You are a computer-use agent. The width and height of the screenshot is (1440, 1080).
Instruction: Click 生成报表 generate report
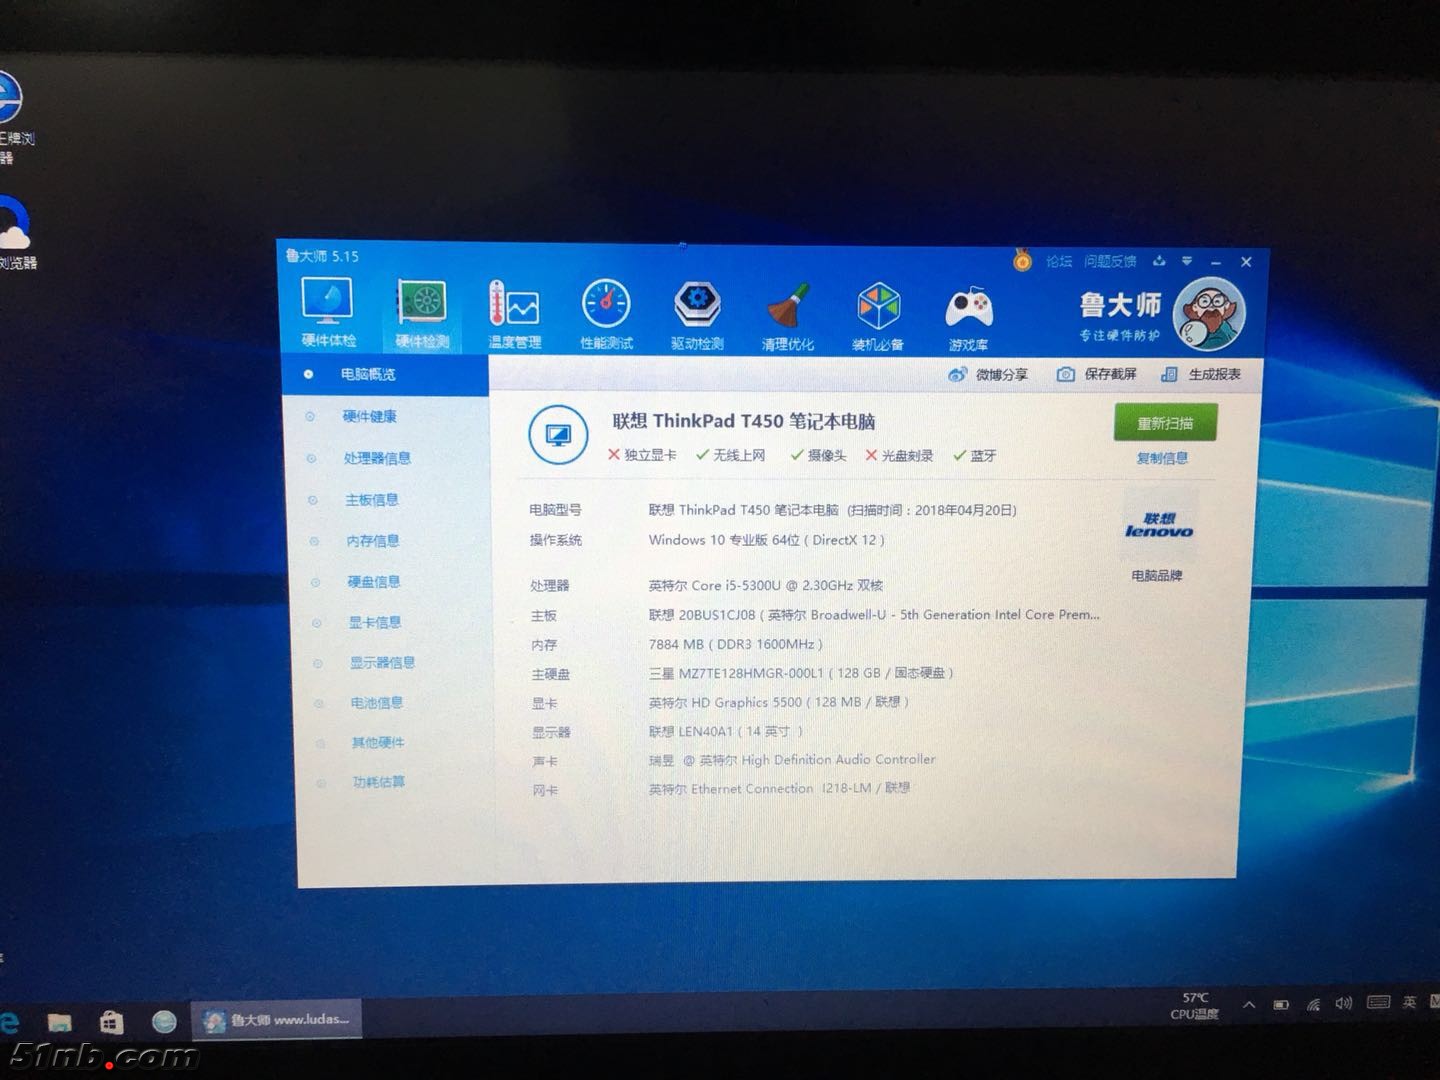click(1201, 374)
